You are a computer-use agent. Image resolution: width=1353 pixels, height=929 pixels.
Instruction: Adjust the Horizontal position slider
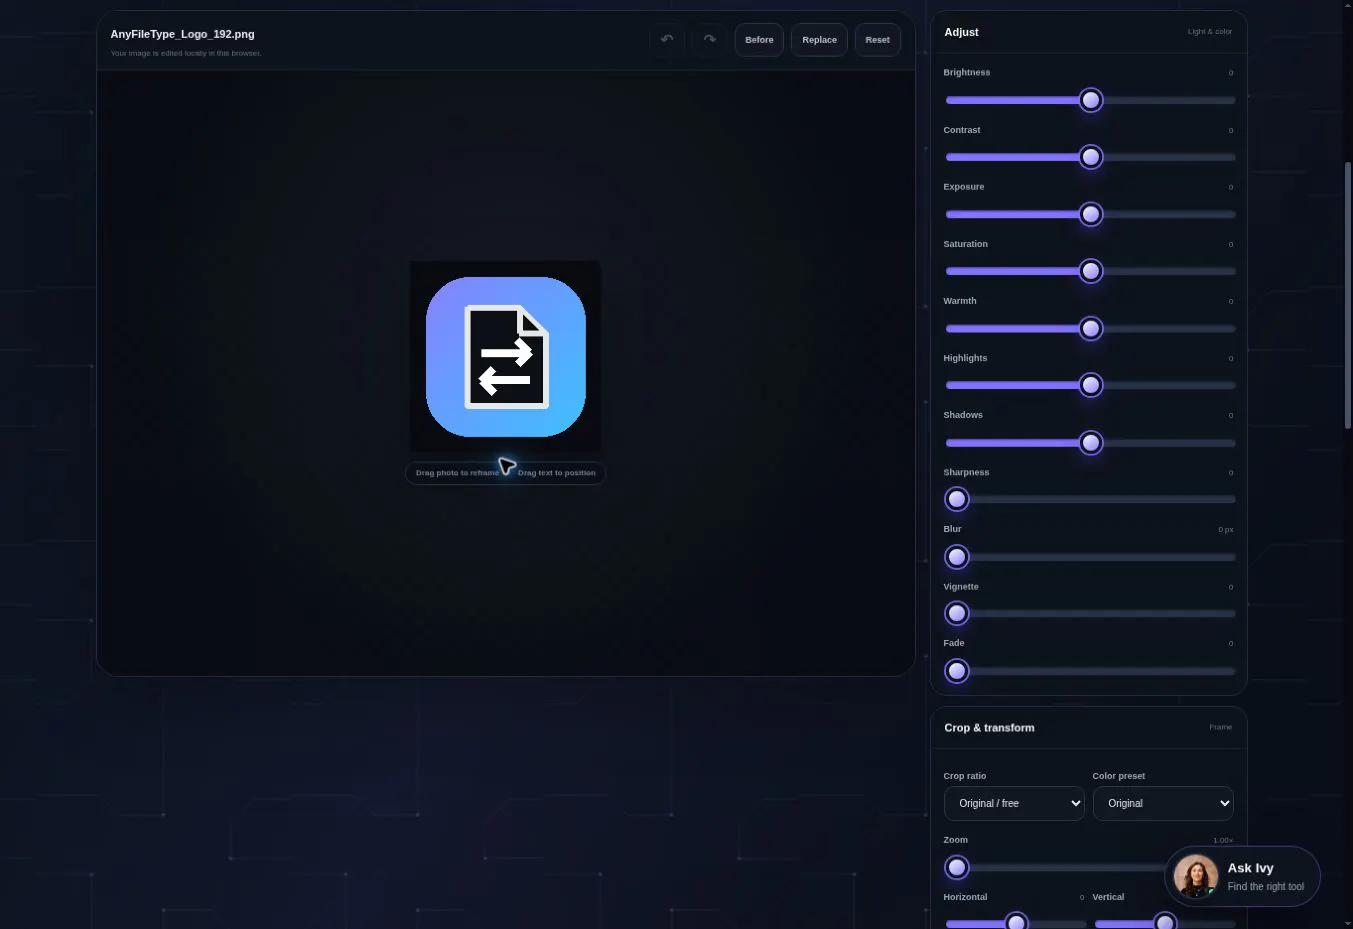(1016, 922)
